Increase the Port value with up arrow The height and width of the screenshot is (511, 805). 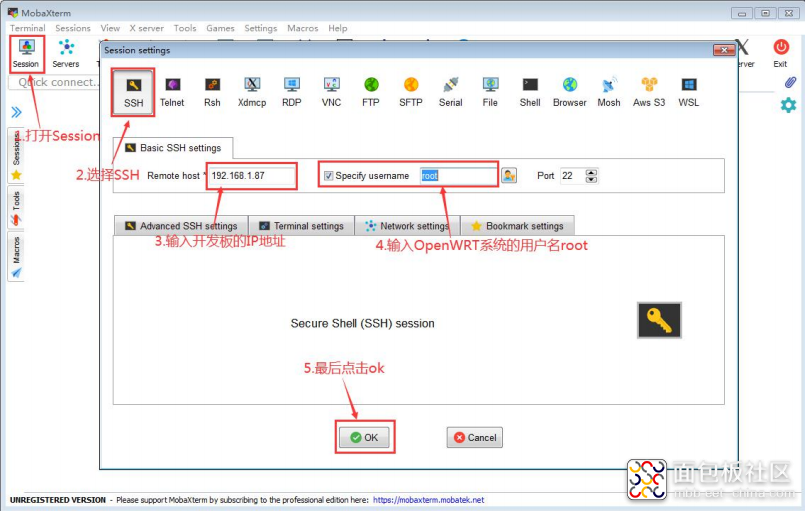591,172
